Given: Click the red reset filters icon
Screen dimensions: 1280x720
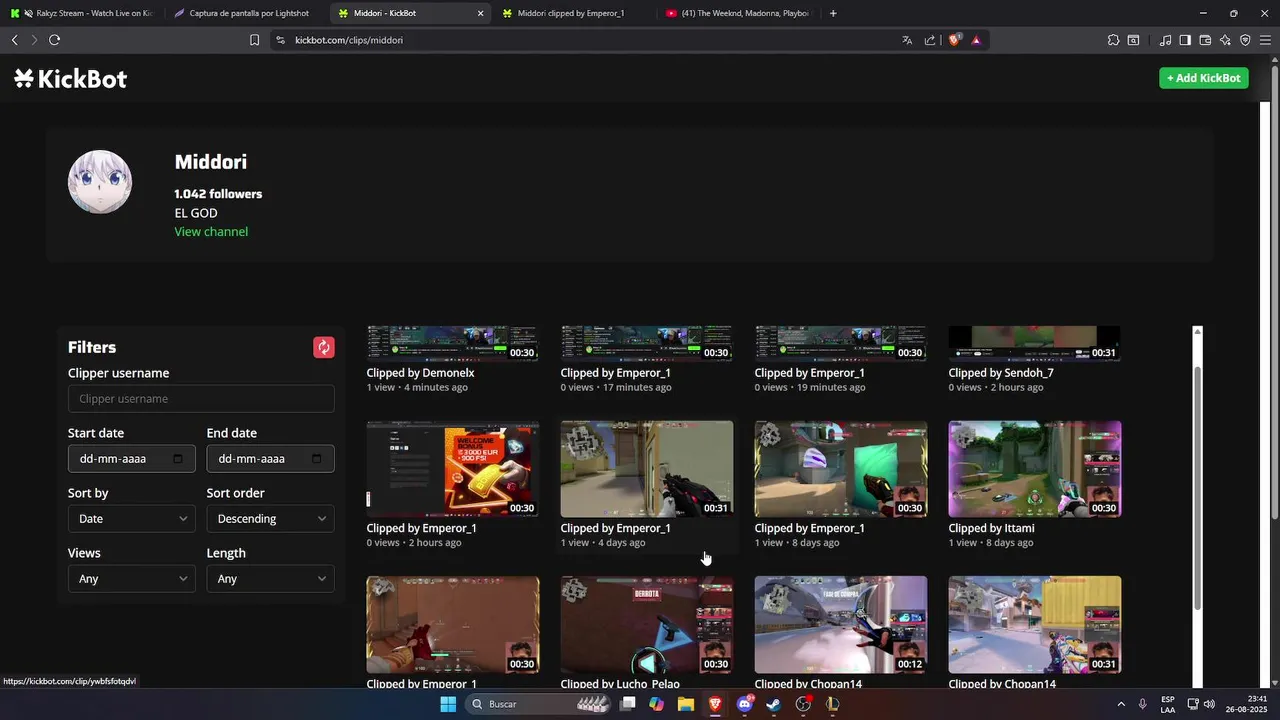Looking at the screenshot, I should tap(323, 347).
